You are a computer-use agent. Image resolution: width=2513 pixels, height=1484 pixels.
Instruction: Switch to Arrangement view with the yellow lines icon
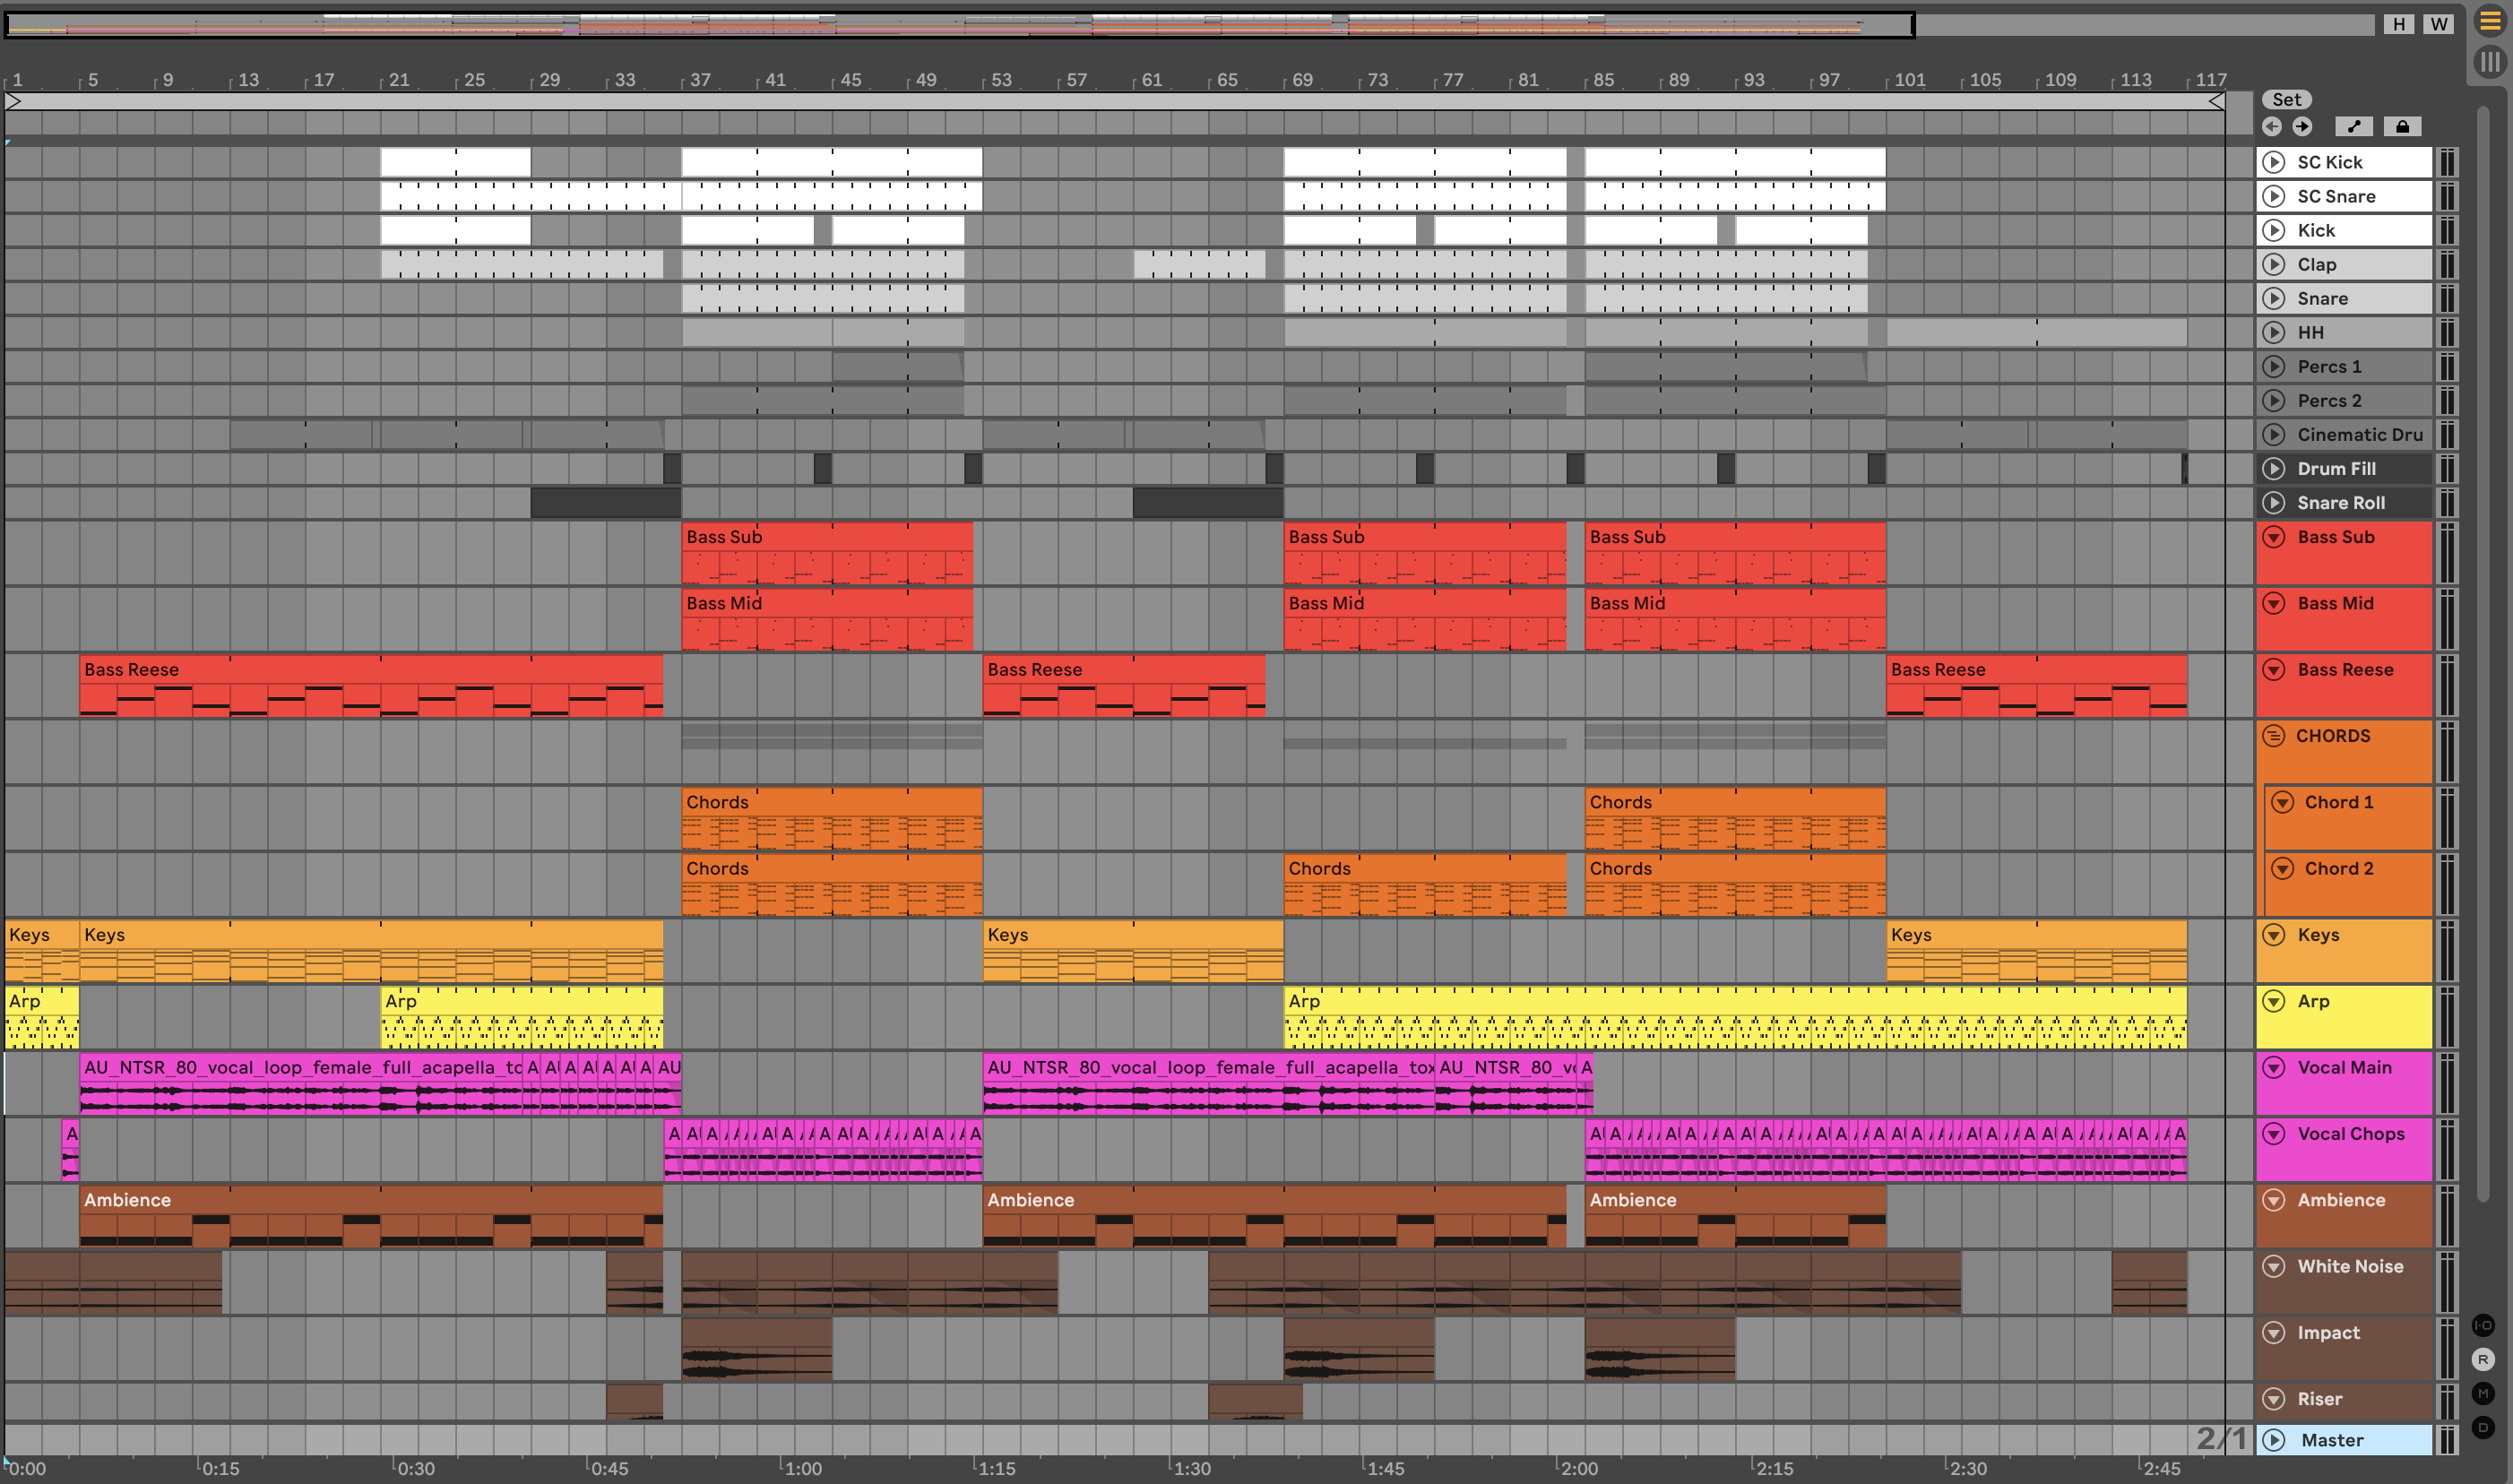tap(2490, 21)
